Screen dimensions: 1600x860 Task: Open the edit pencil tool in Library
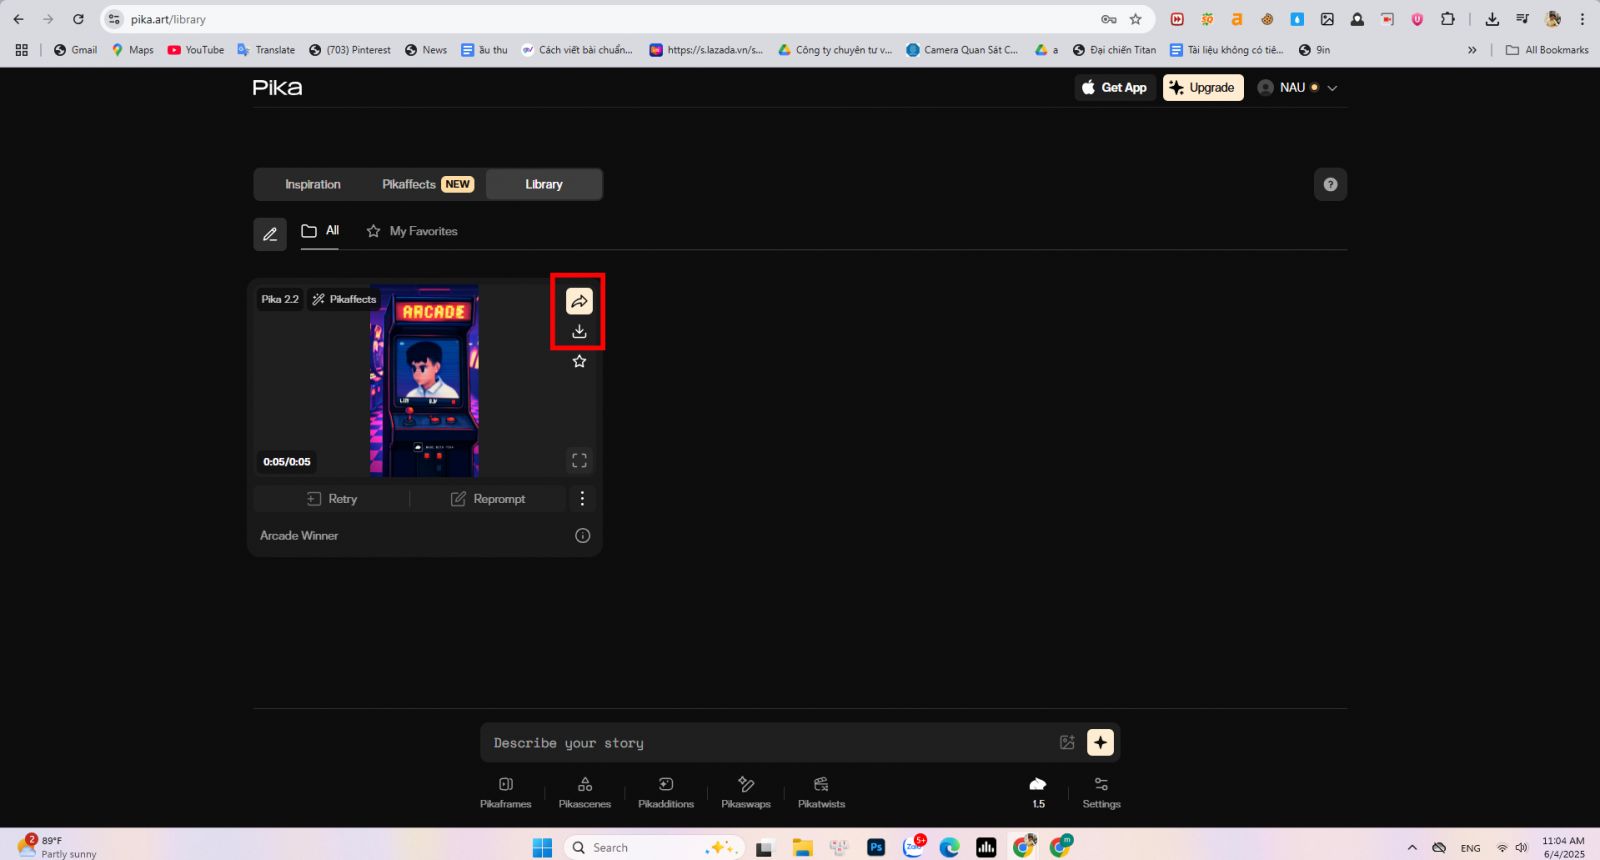pyautogui.click(x=270, y=234)
